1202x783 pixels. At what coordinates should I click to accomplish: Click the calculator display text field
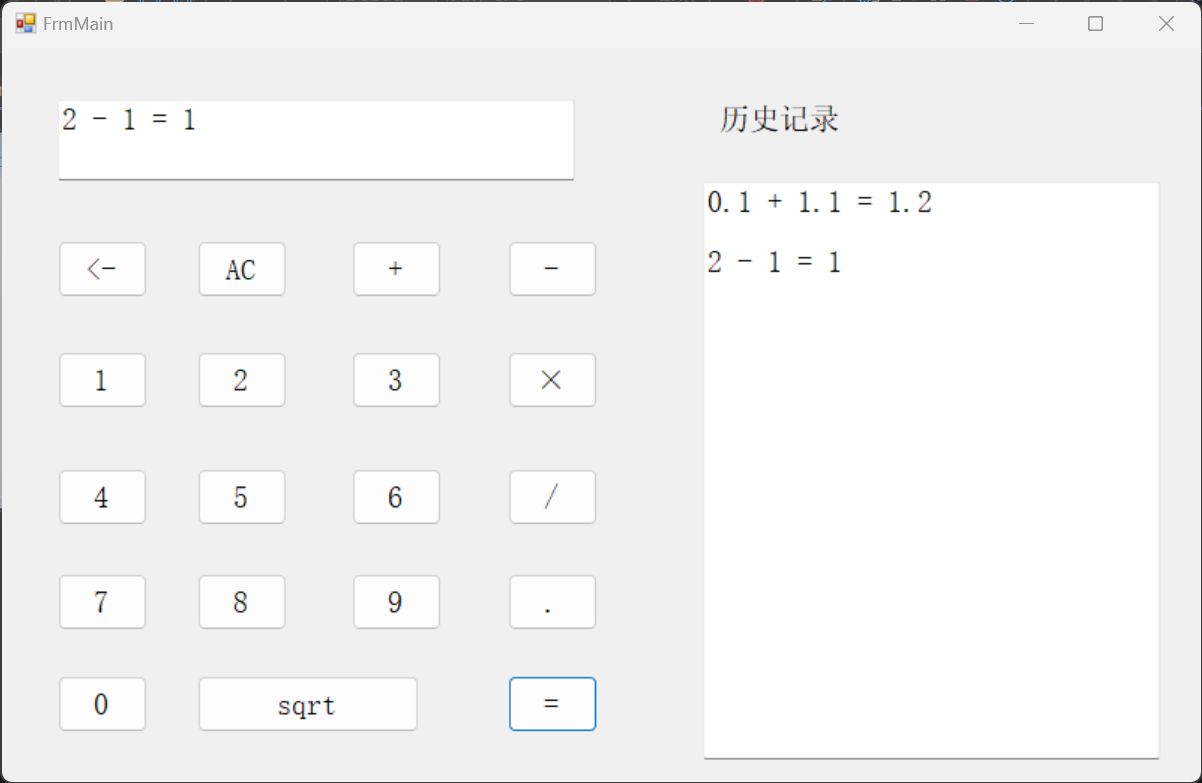point(316,139)
